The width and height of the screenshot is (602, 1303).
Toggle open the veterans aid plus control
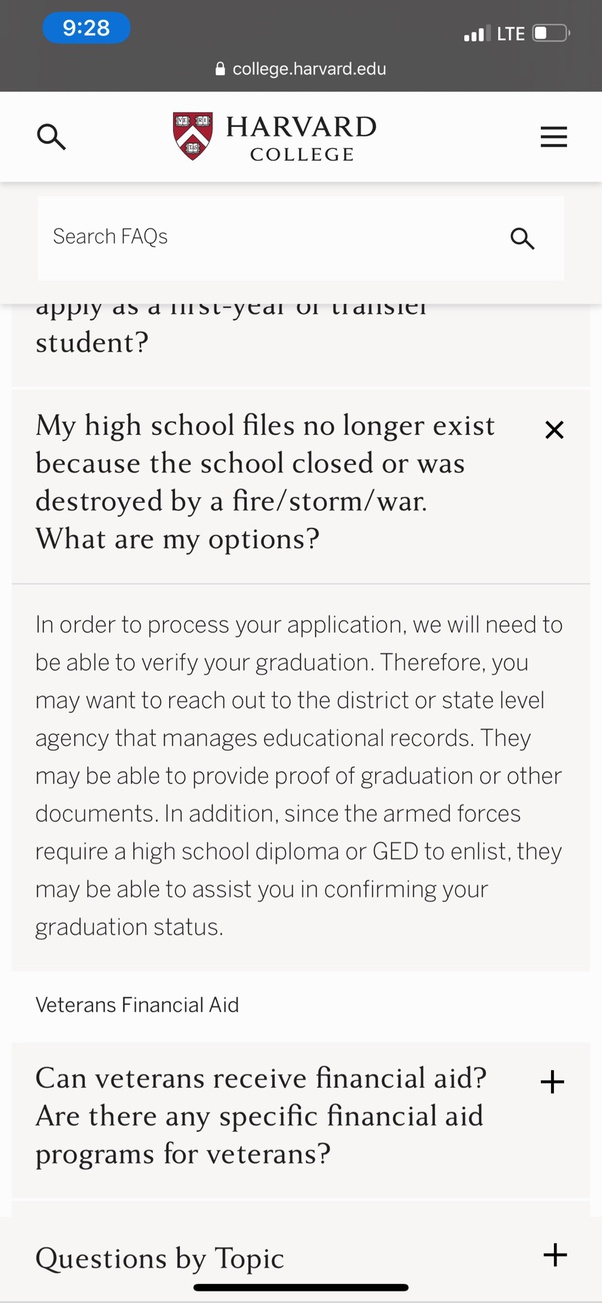pyautogui.click(x=551, y=1082)
